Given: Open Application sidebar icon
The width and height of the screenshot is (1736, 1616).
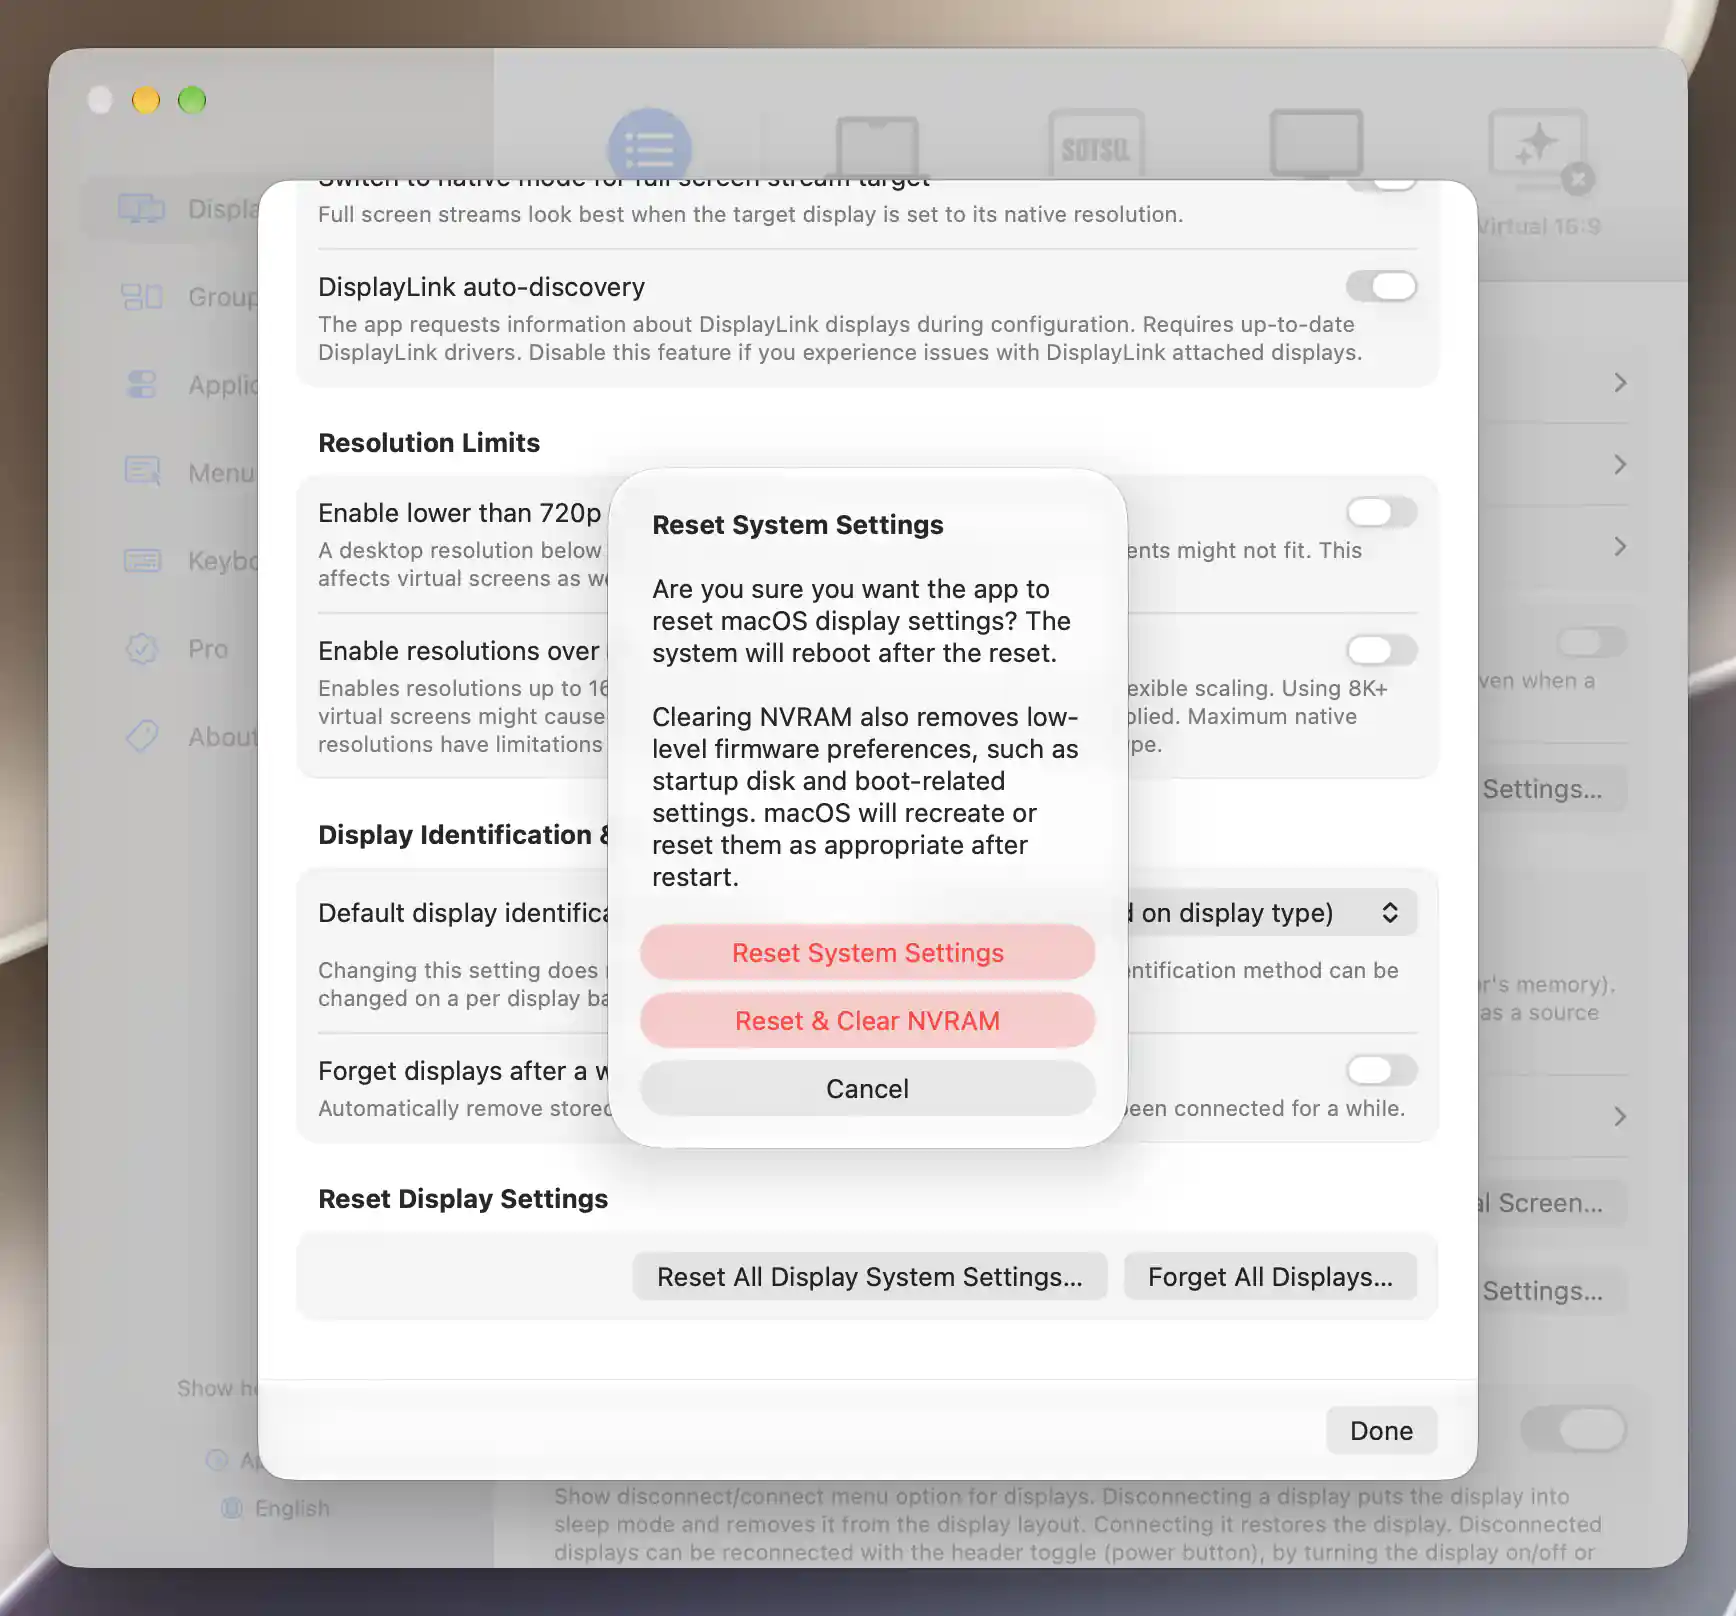Looking at the screenshot, I should tap(142, 385).
